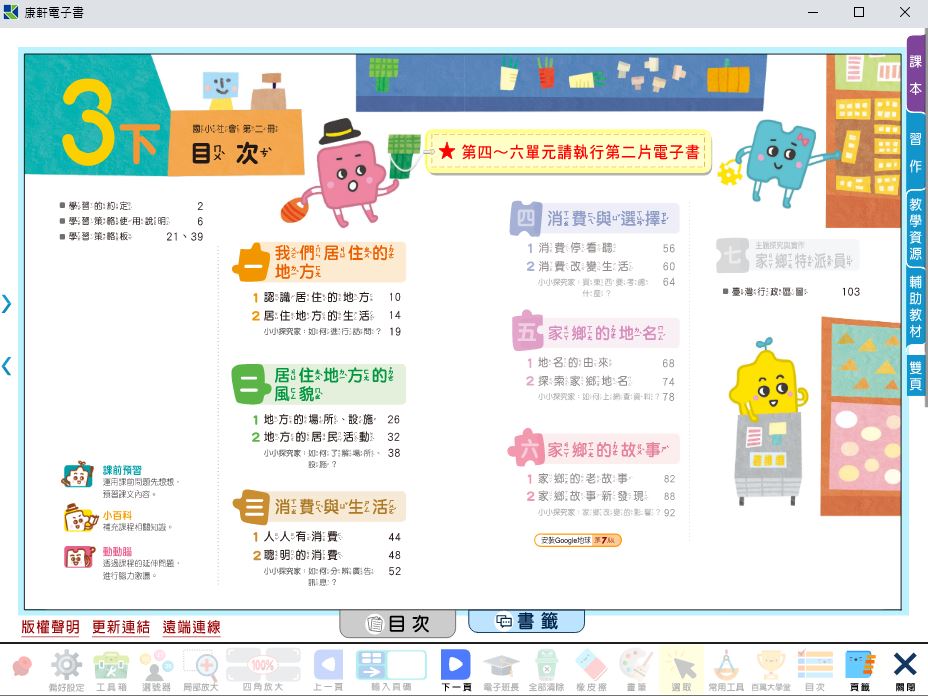Open the 目次 tab below the page
The height and width of the screenshot is (696, 928).
pyautogui.click(x=398, y=624)
